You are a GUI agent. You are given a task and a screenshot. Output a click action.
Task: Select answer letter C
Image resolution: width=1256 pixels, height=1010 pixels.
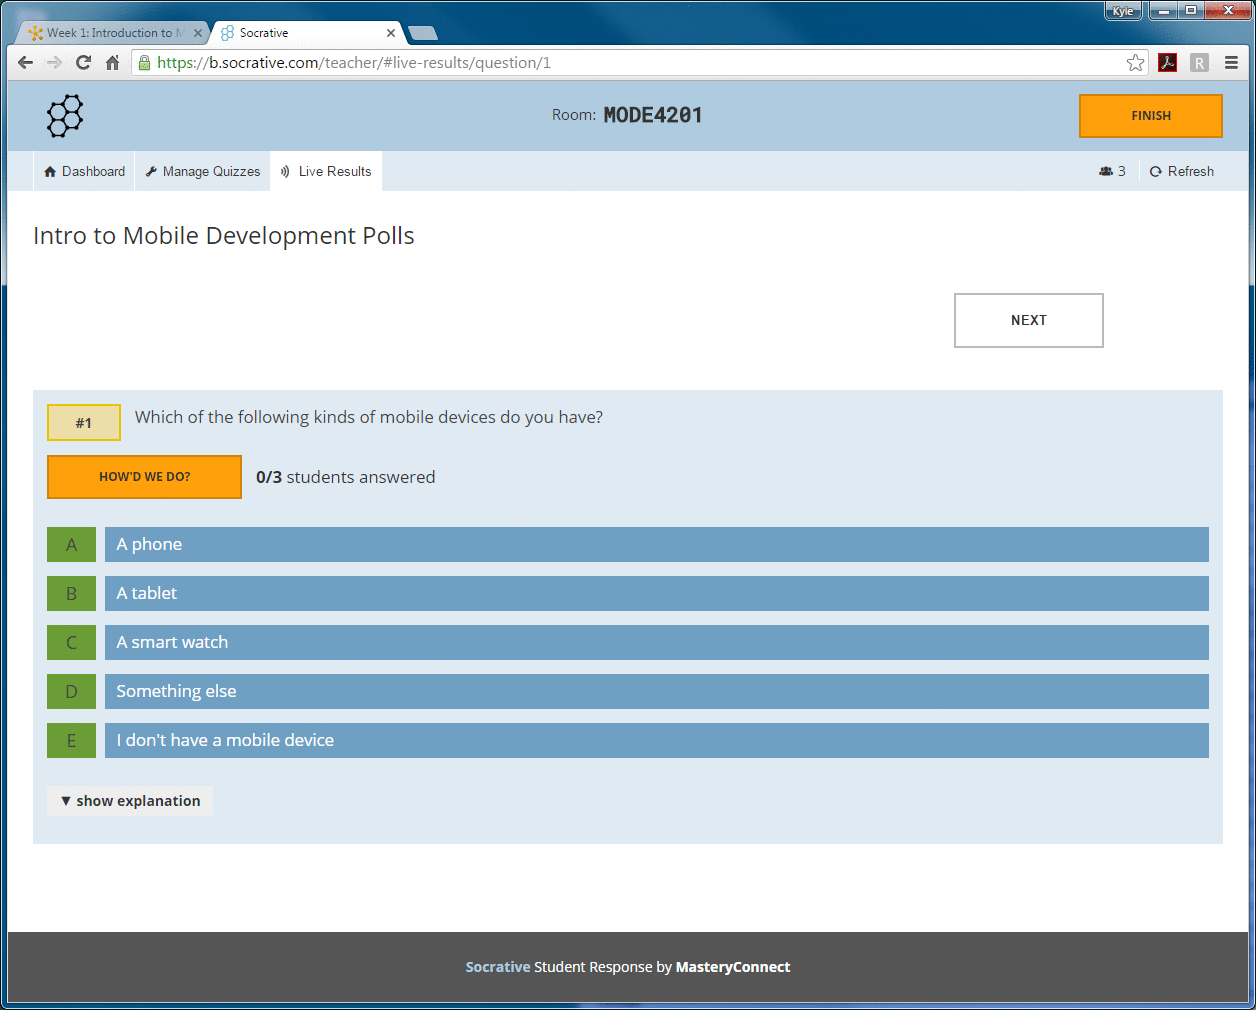71,643
